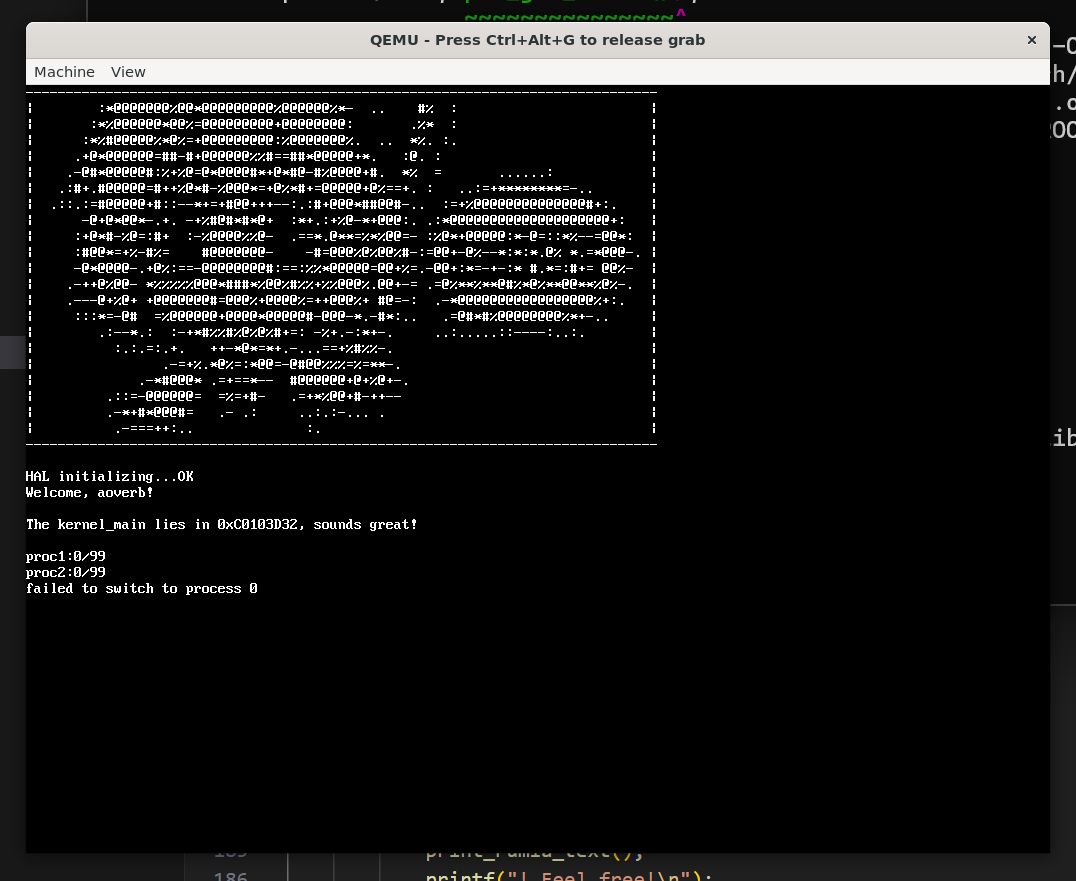The image size is (1076, 881).
Task: Click the highlighted item in the left sidebar
Action: coord(12,352)
